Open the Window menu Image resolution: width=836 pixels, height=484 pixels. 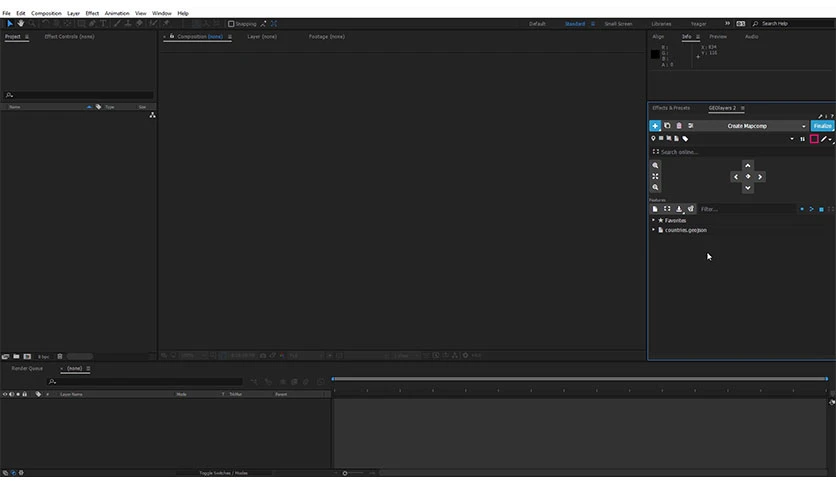coord(162,13)
